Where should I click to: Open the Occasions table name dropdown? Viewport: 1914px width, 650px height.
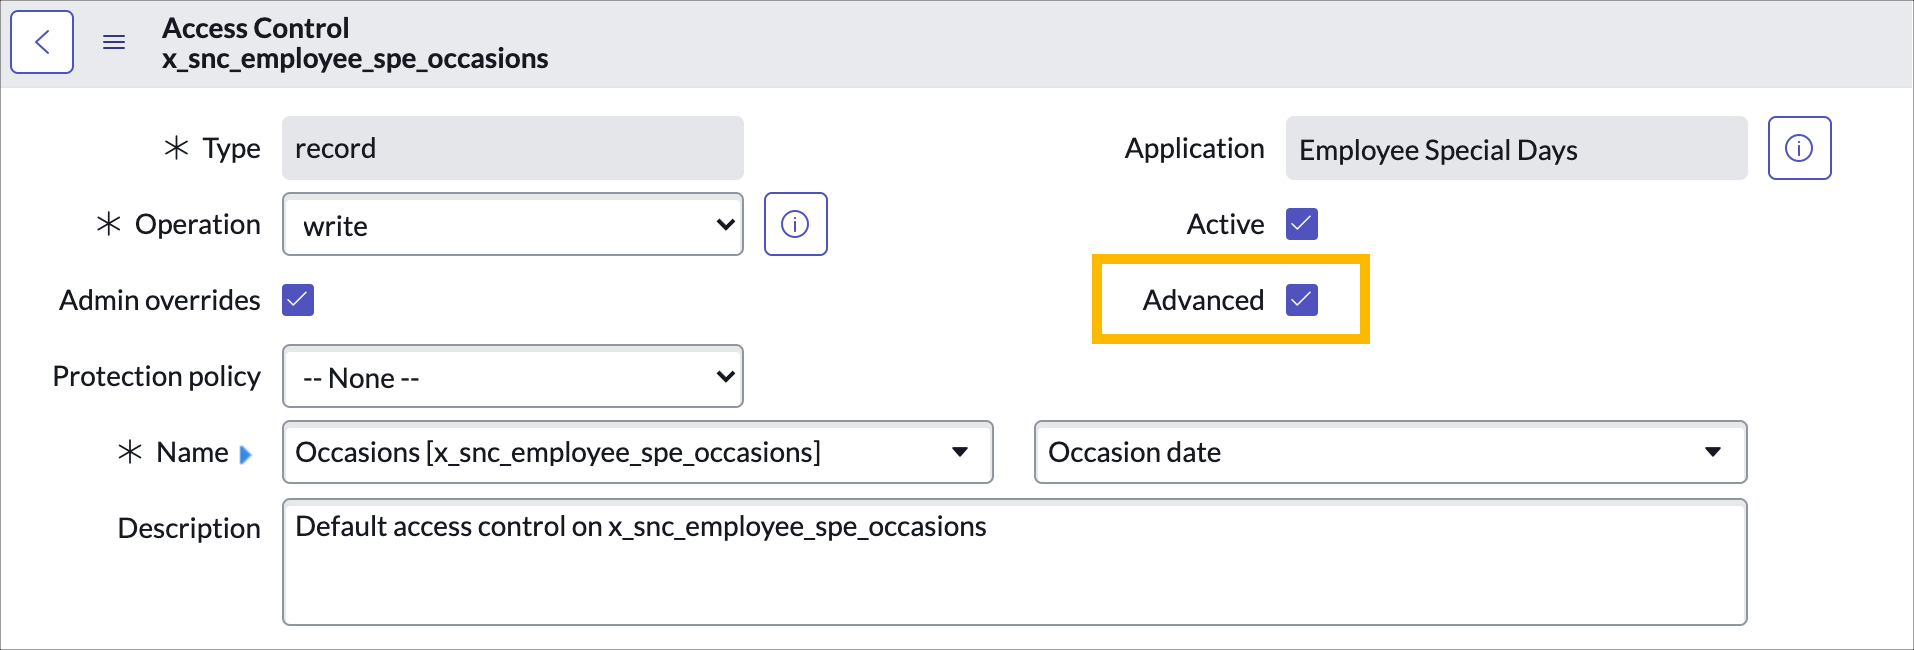(638, 452)
